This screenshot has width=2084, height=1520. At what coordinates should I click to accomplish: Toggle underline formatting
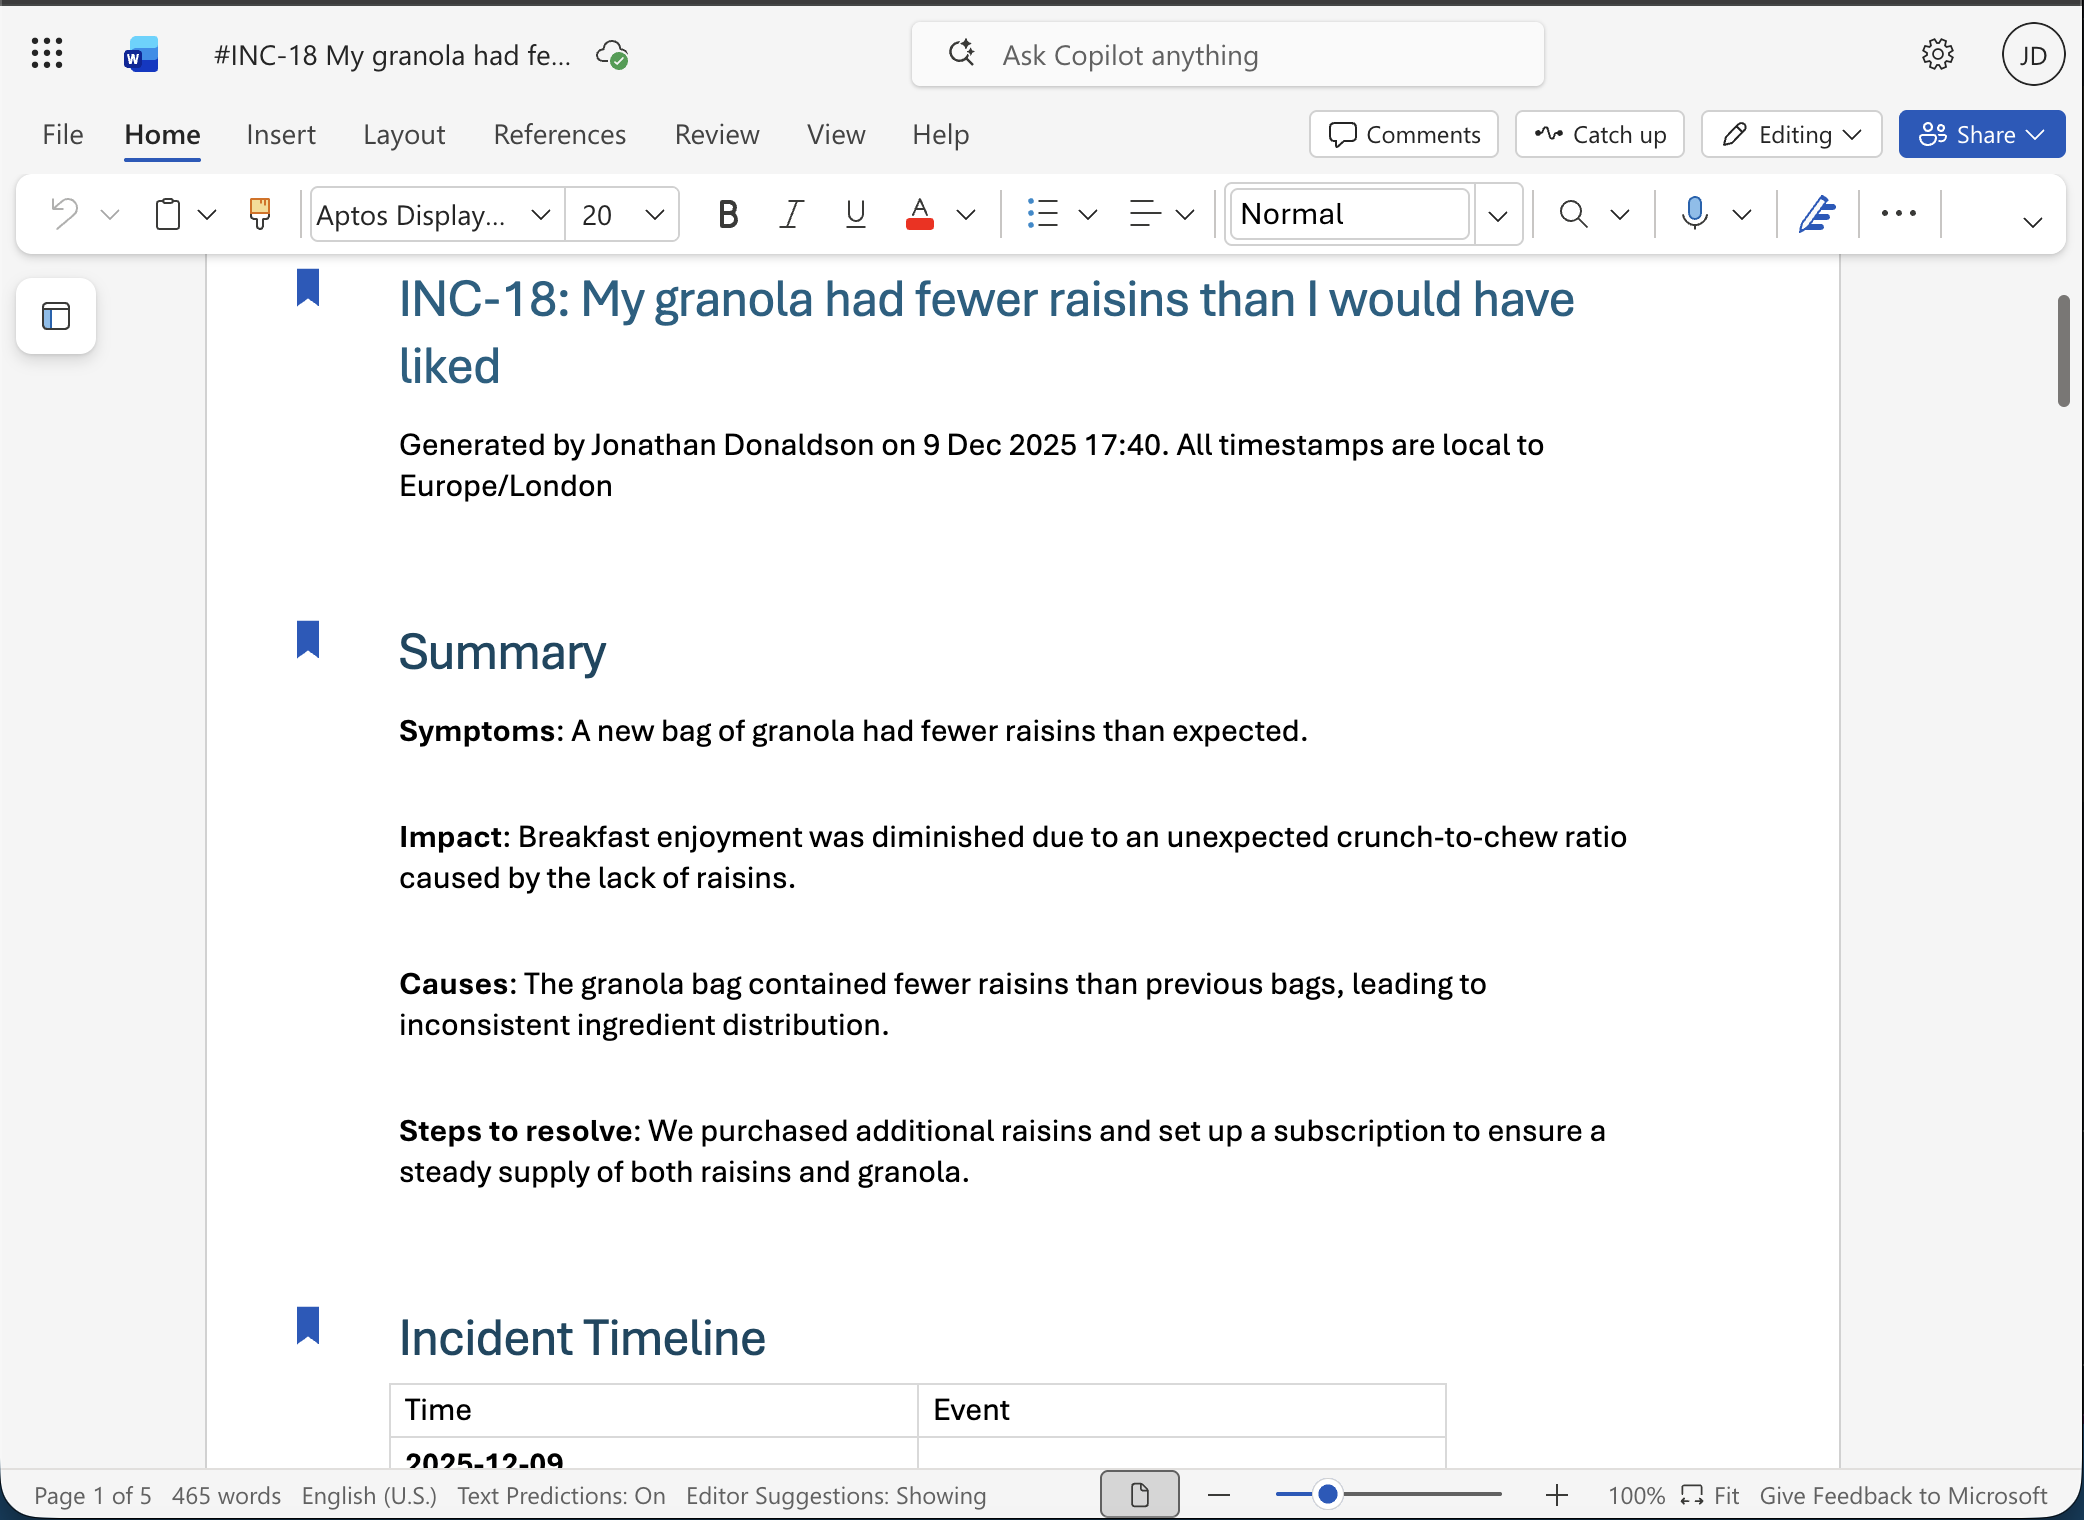(x=855, y=213)
